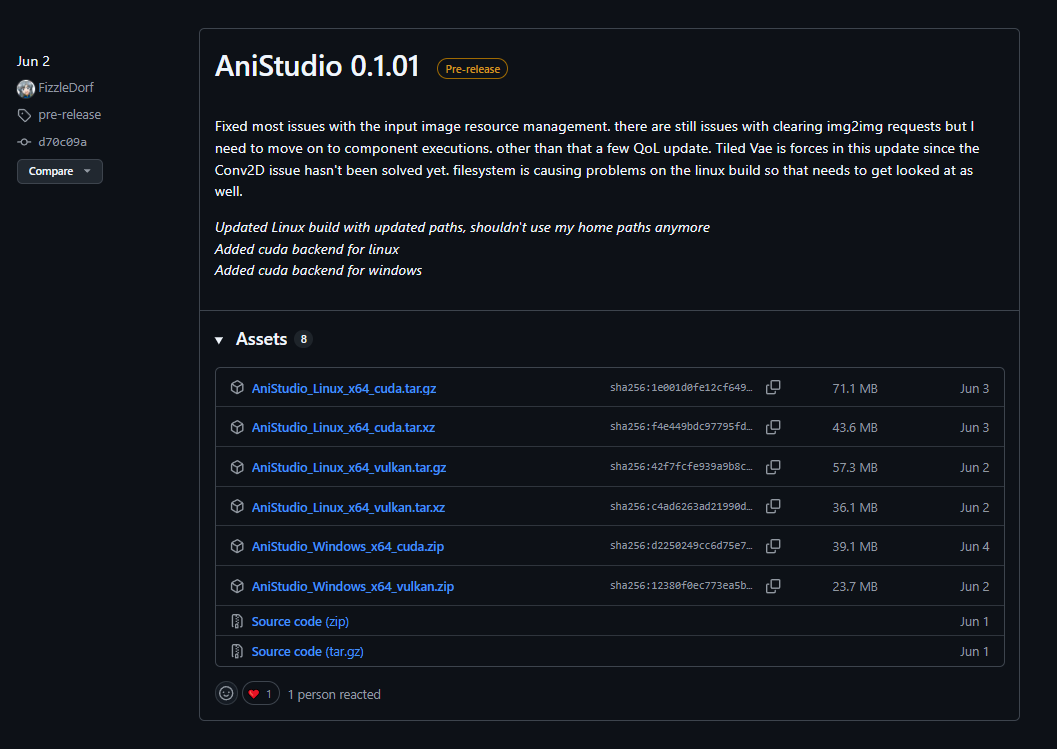Open commit d70c09a

[62, 142]
